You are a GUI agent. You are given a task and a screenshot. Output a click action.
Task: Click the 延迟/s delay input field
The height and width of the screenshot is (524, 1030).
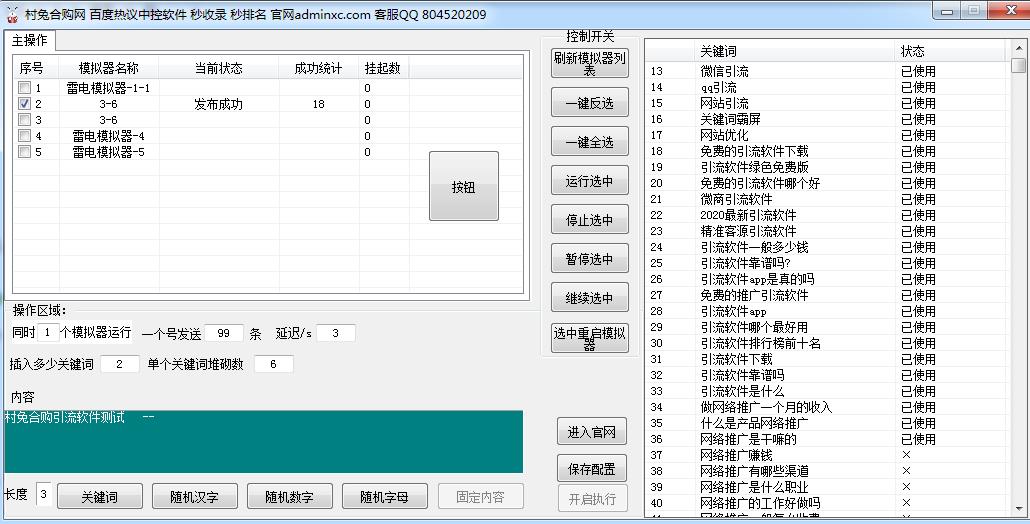[336, 333]
